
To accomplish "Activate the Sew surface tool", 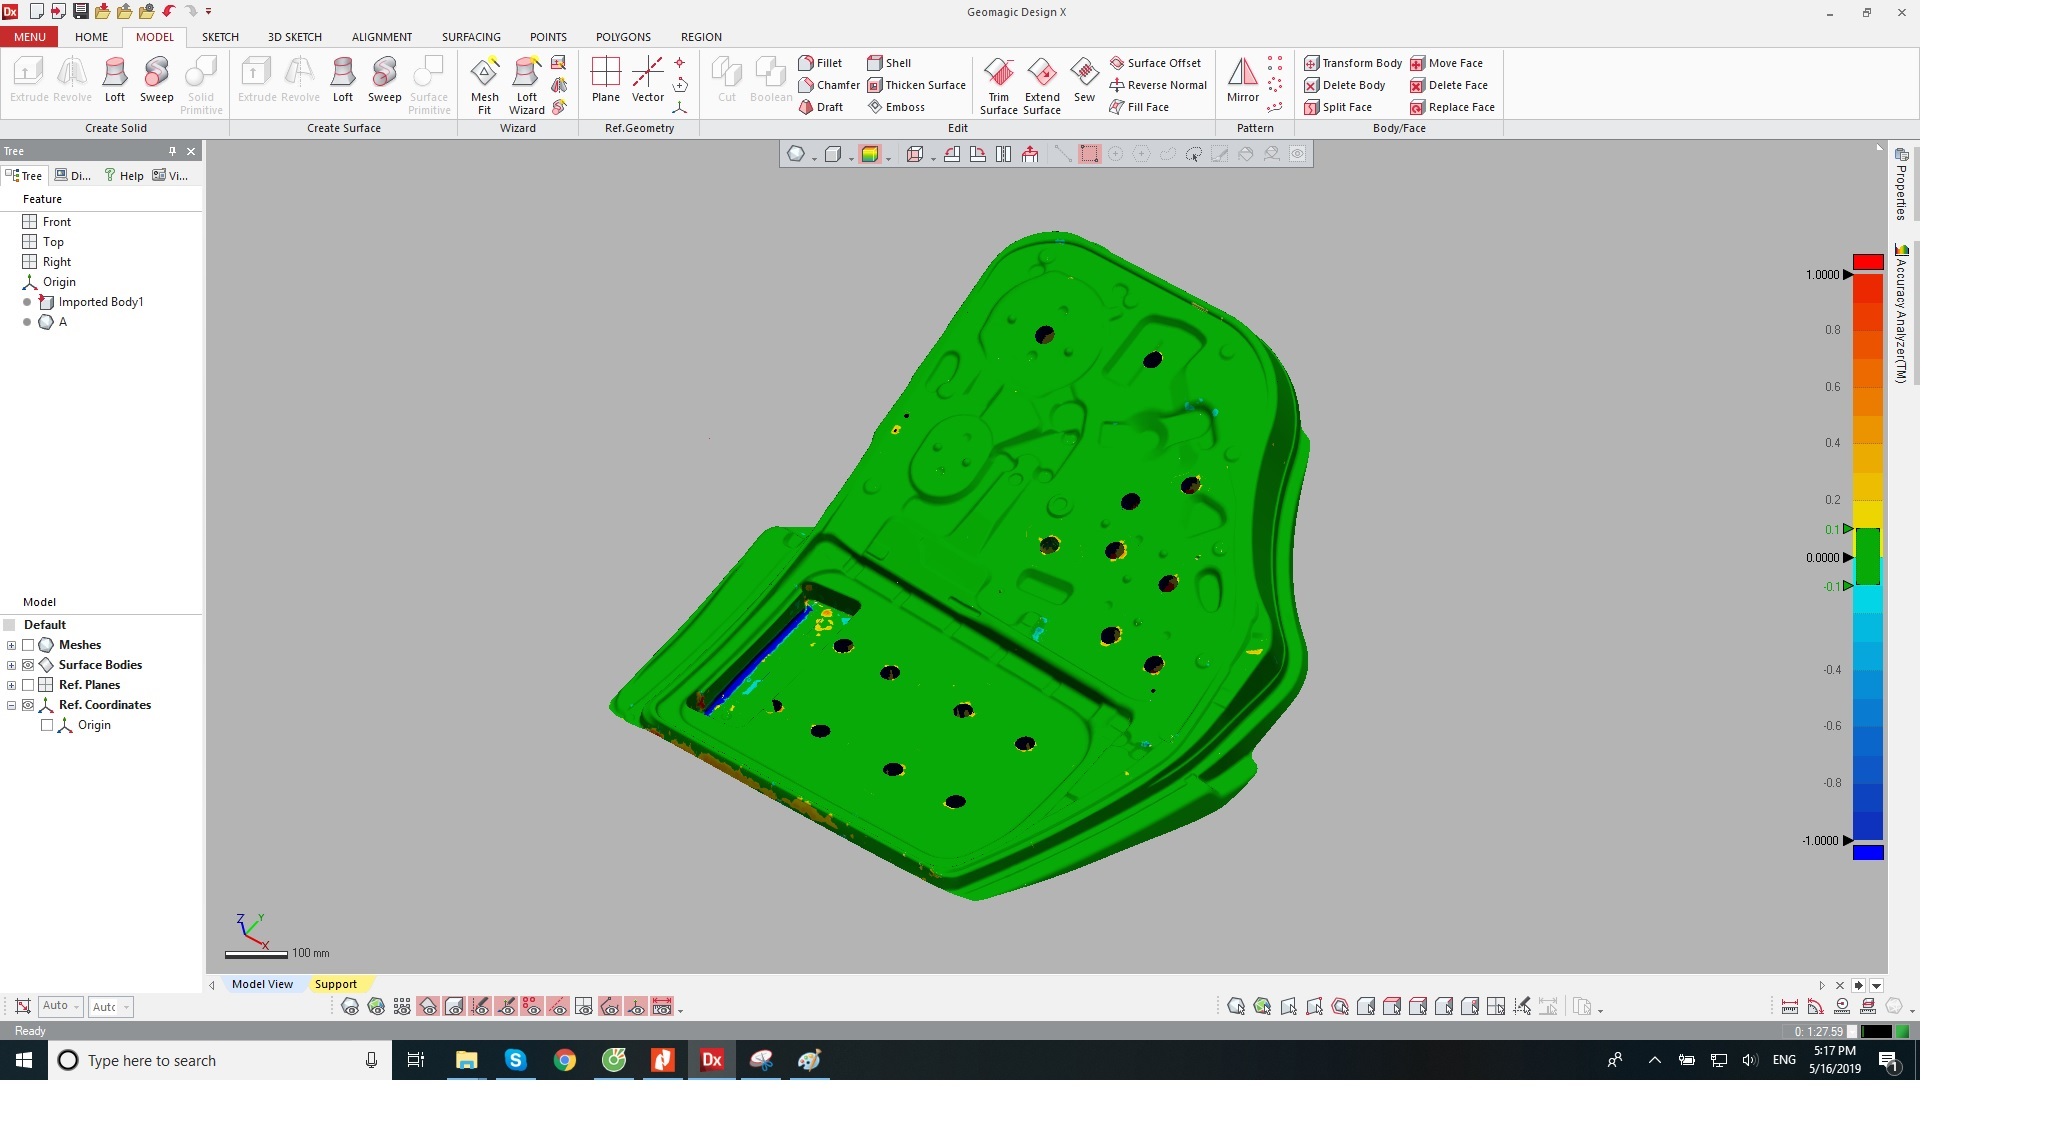I will click(x=1084, y=80).
